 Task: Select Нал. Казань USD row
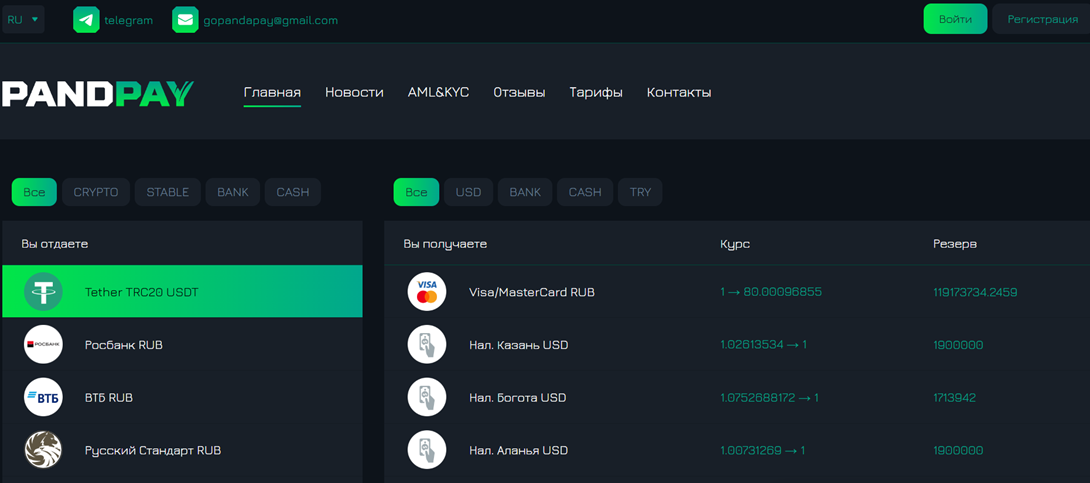coord(737,345)
